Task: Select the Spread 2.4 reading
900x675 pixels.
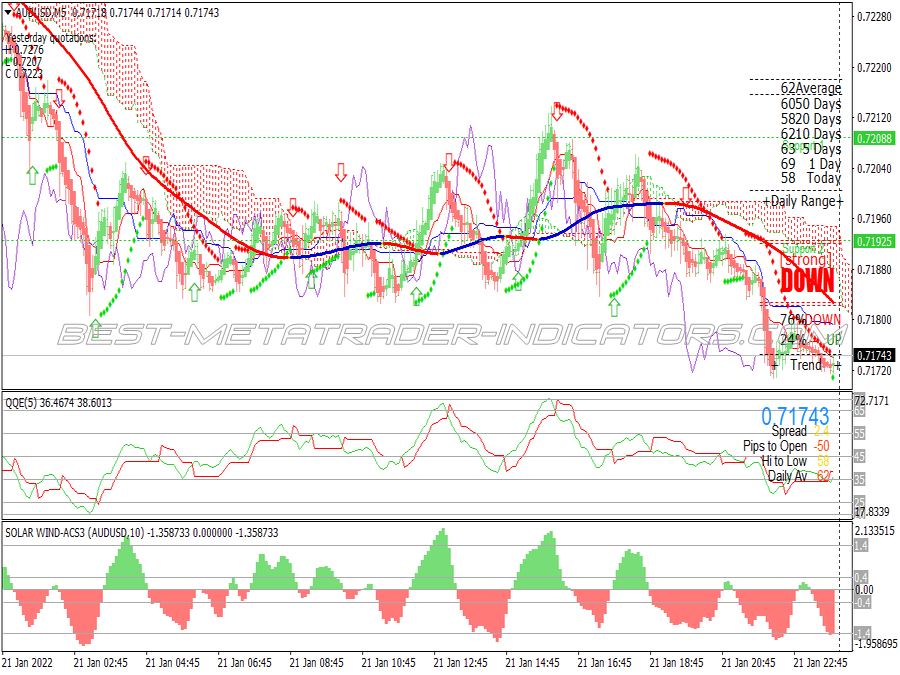Action: click(x=800, y=431)
